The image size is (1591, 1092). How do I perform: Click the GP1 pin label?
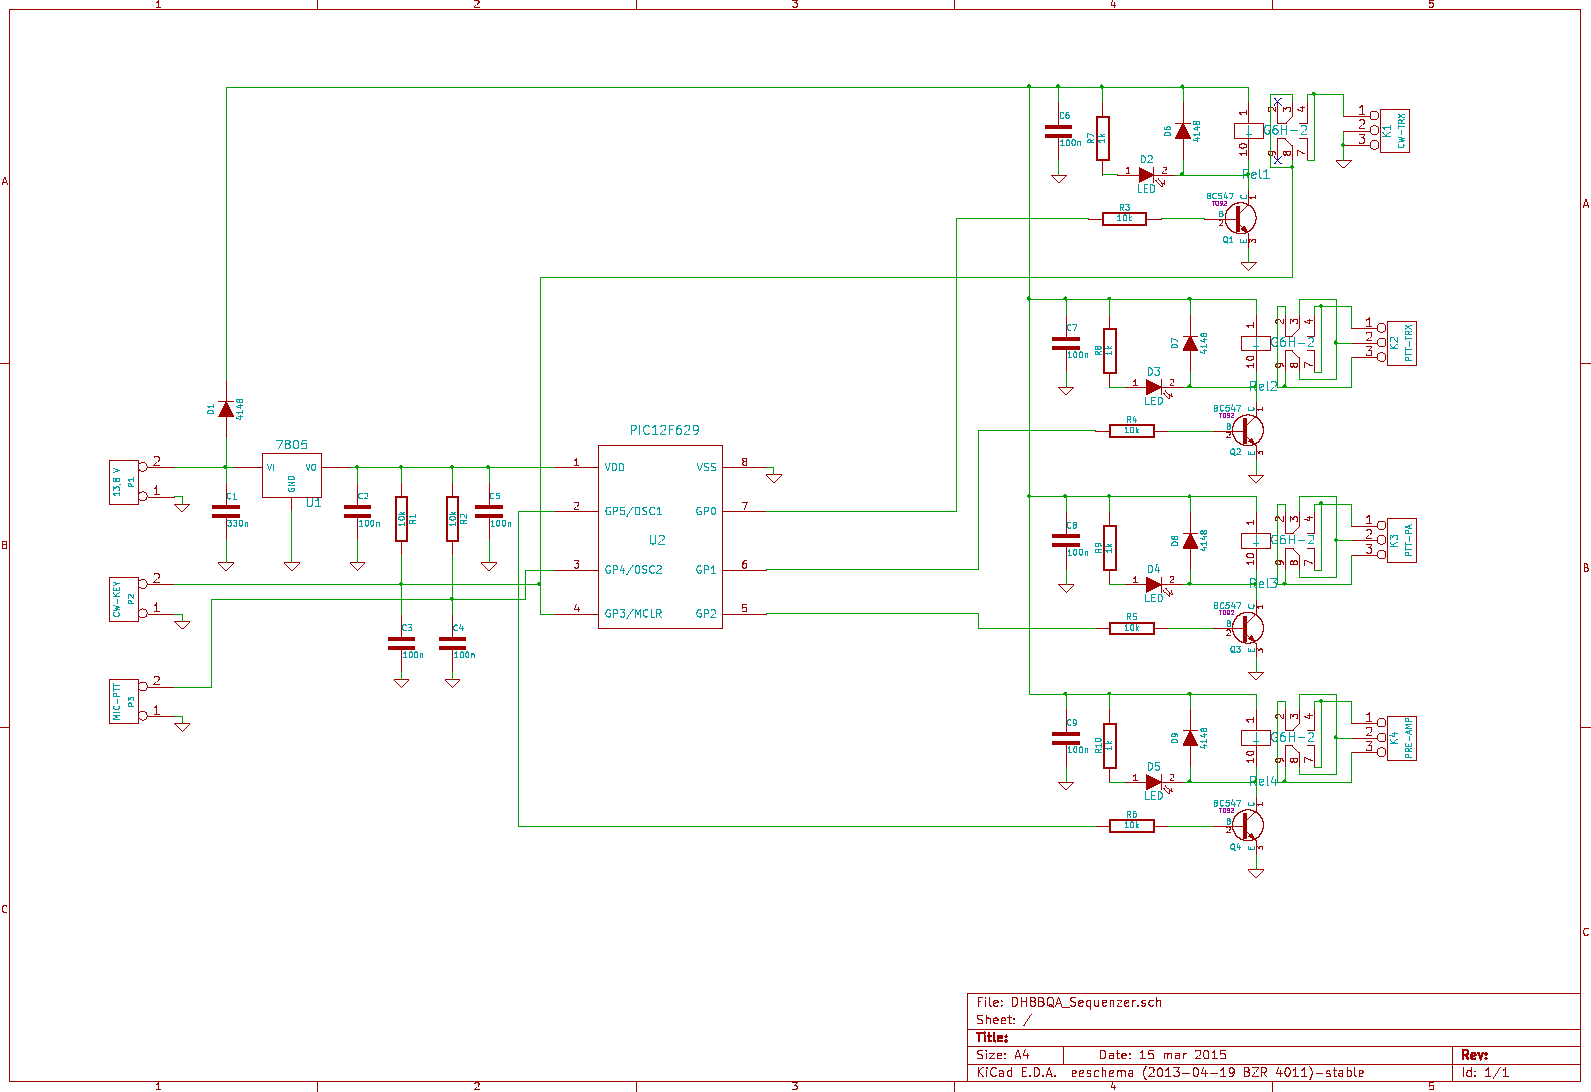click(706, 570)
